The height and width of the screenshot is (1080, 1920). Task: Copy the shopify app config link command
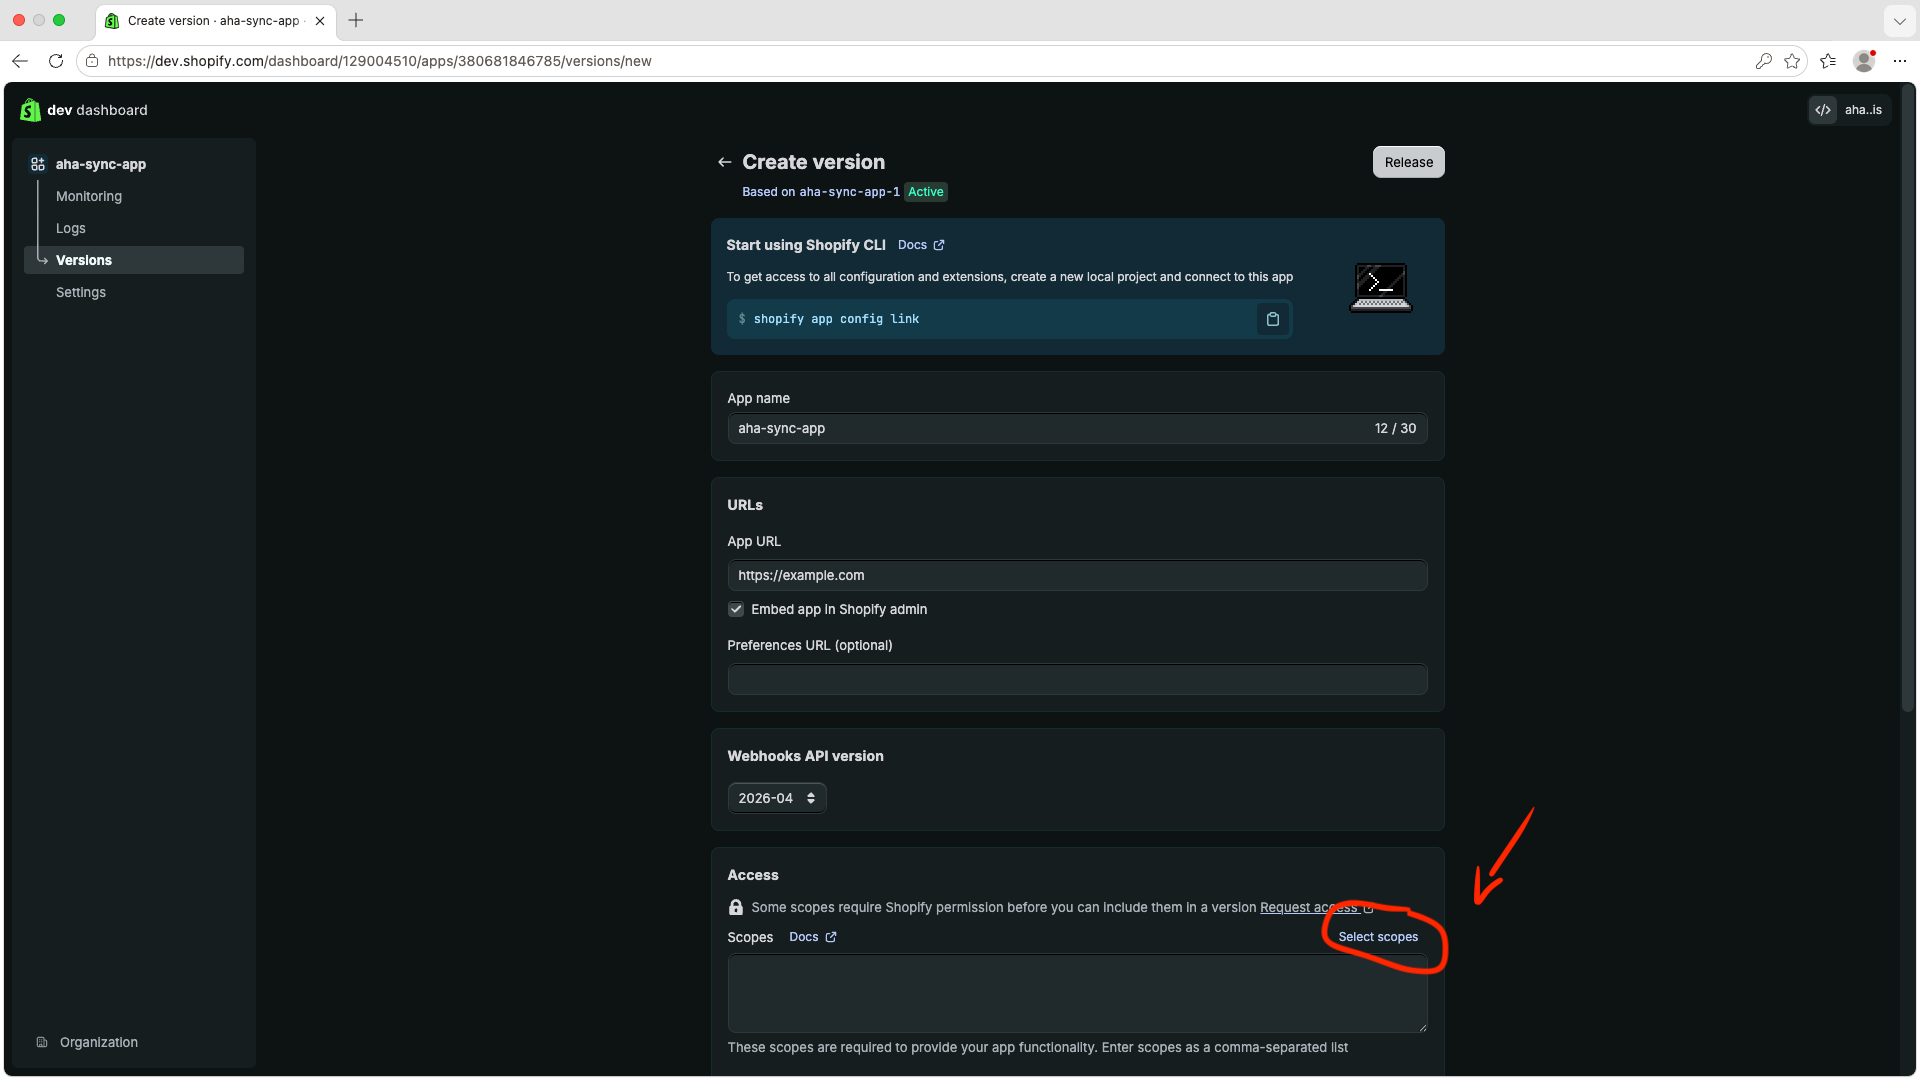(x=1272, y=319)
